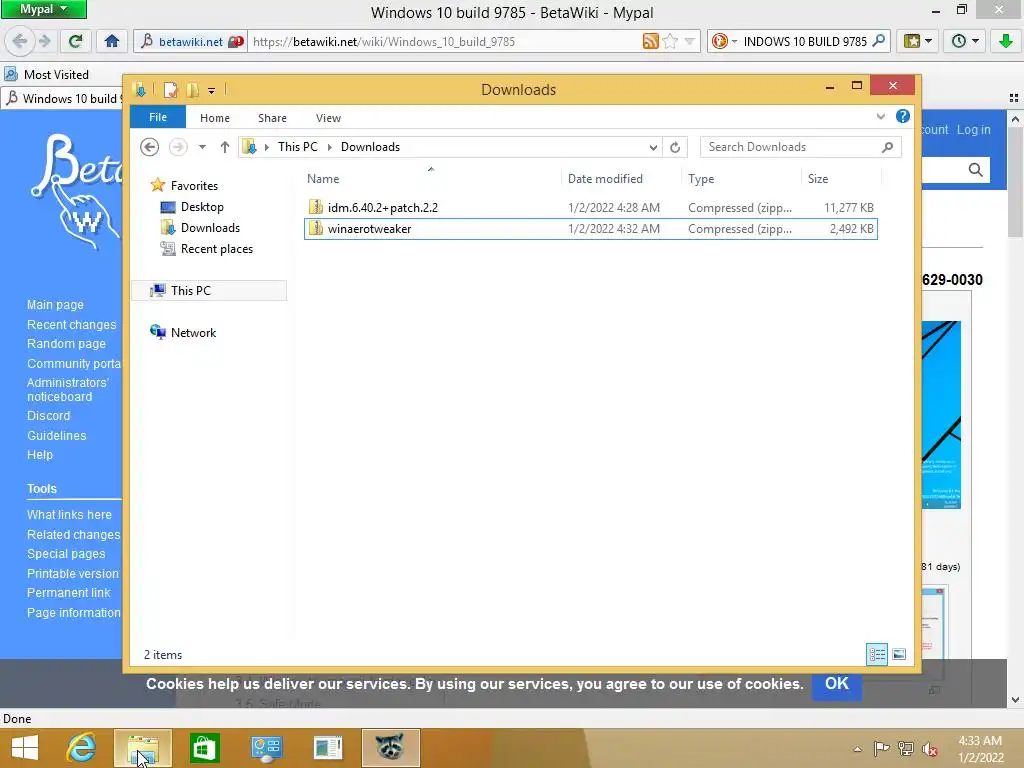Sort by Size column header
The height and width of the screenshot is (768, 1024).
818,178
